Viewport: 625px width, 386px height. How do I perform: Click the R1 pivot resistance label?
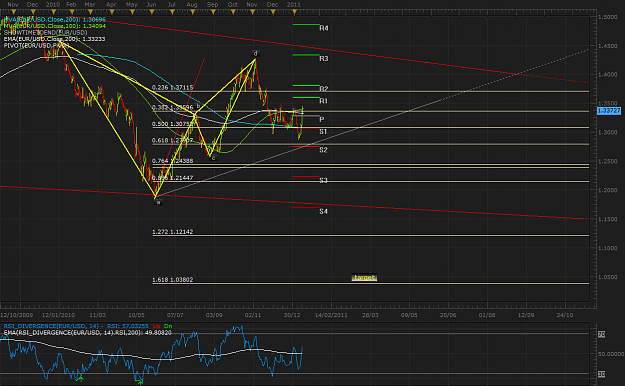click(x=323, y=101)
